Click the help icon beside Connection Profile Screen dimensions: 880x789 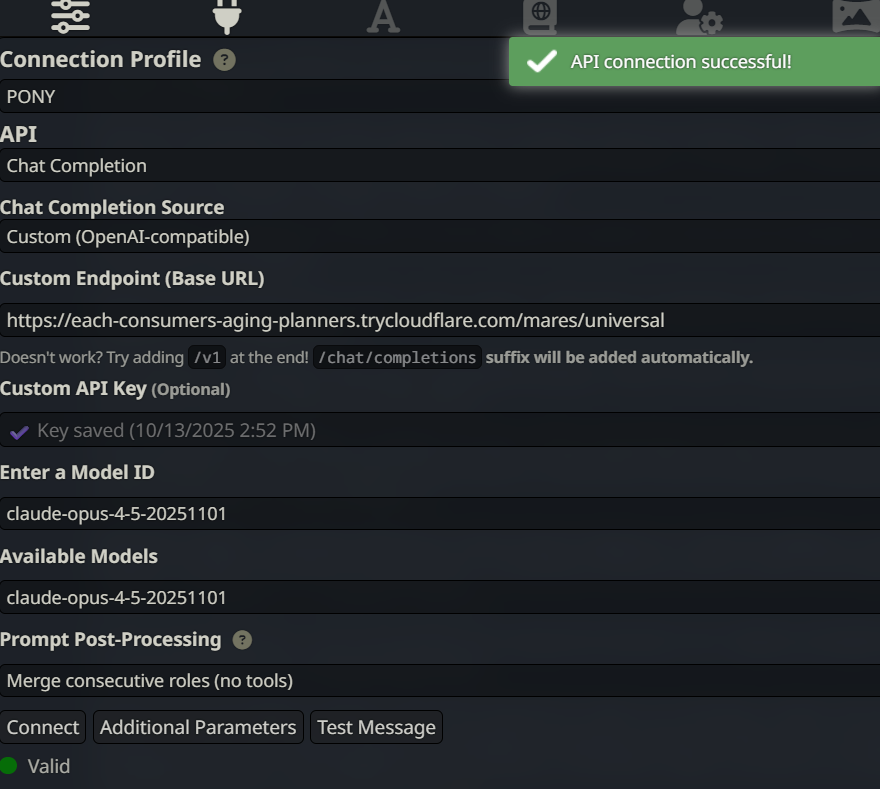click(225, 60)
